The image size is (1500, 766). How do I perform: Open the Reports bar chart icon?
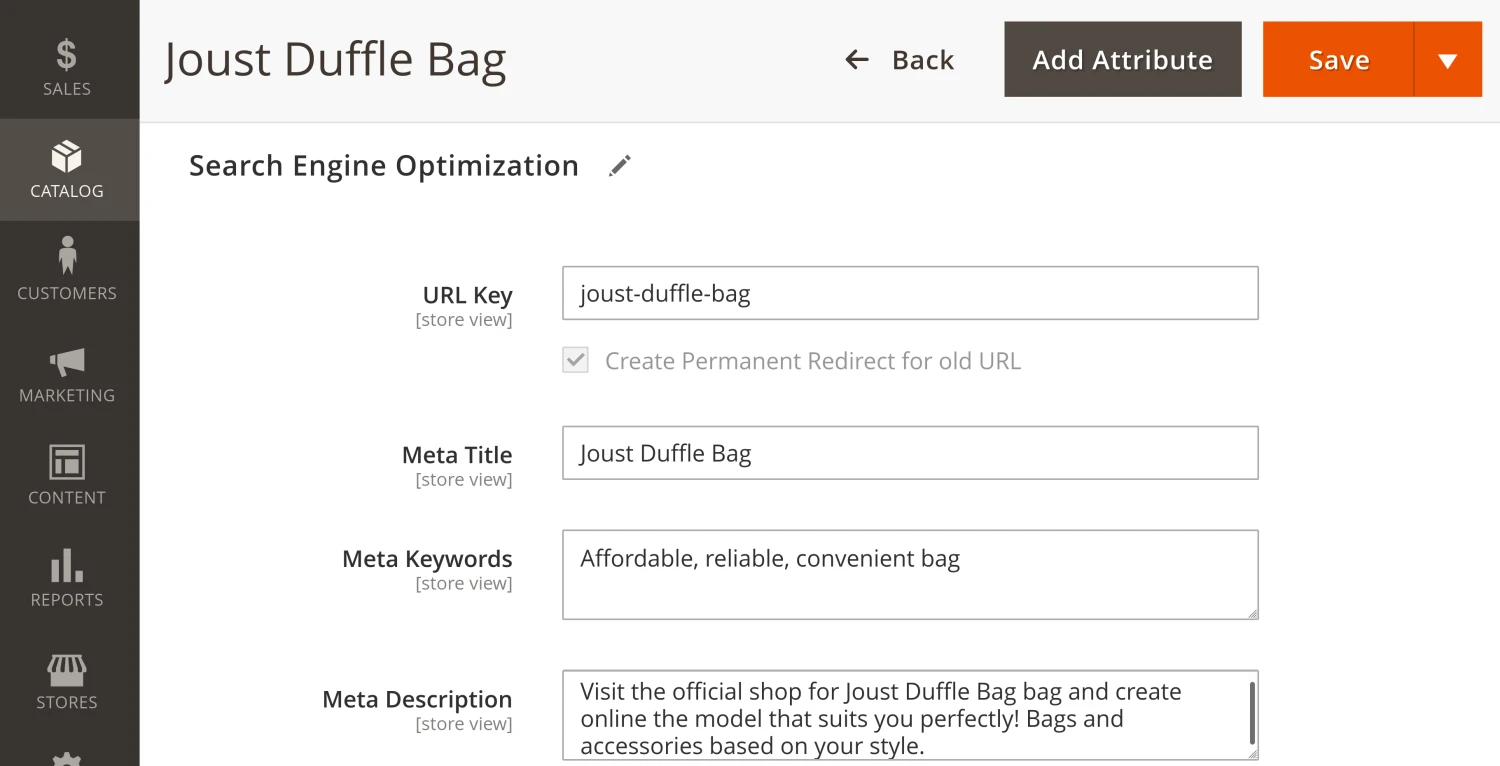pyautogui.click(x=67, y=566)
